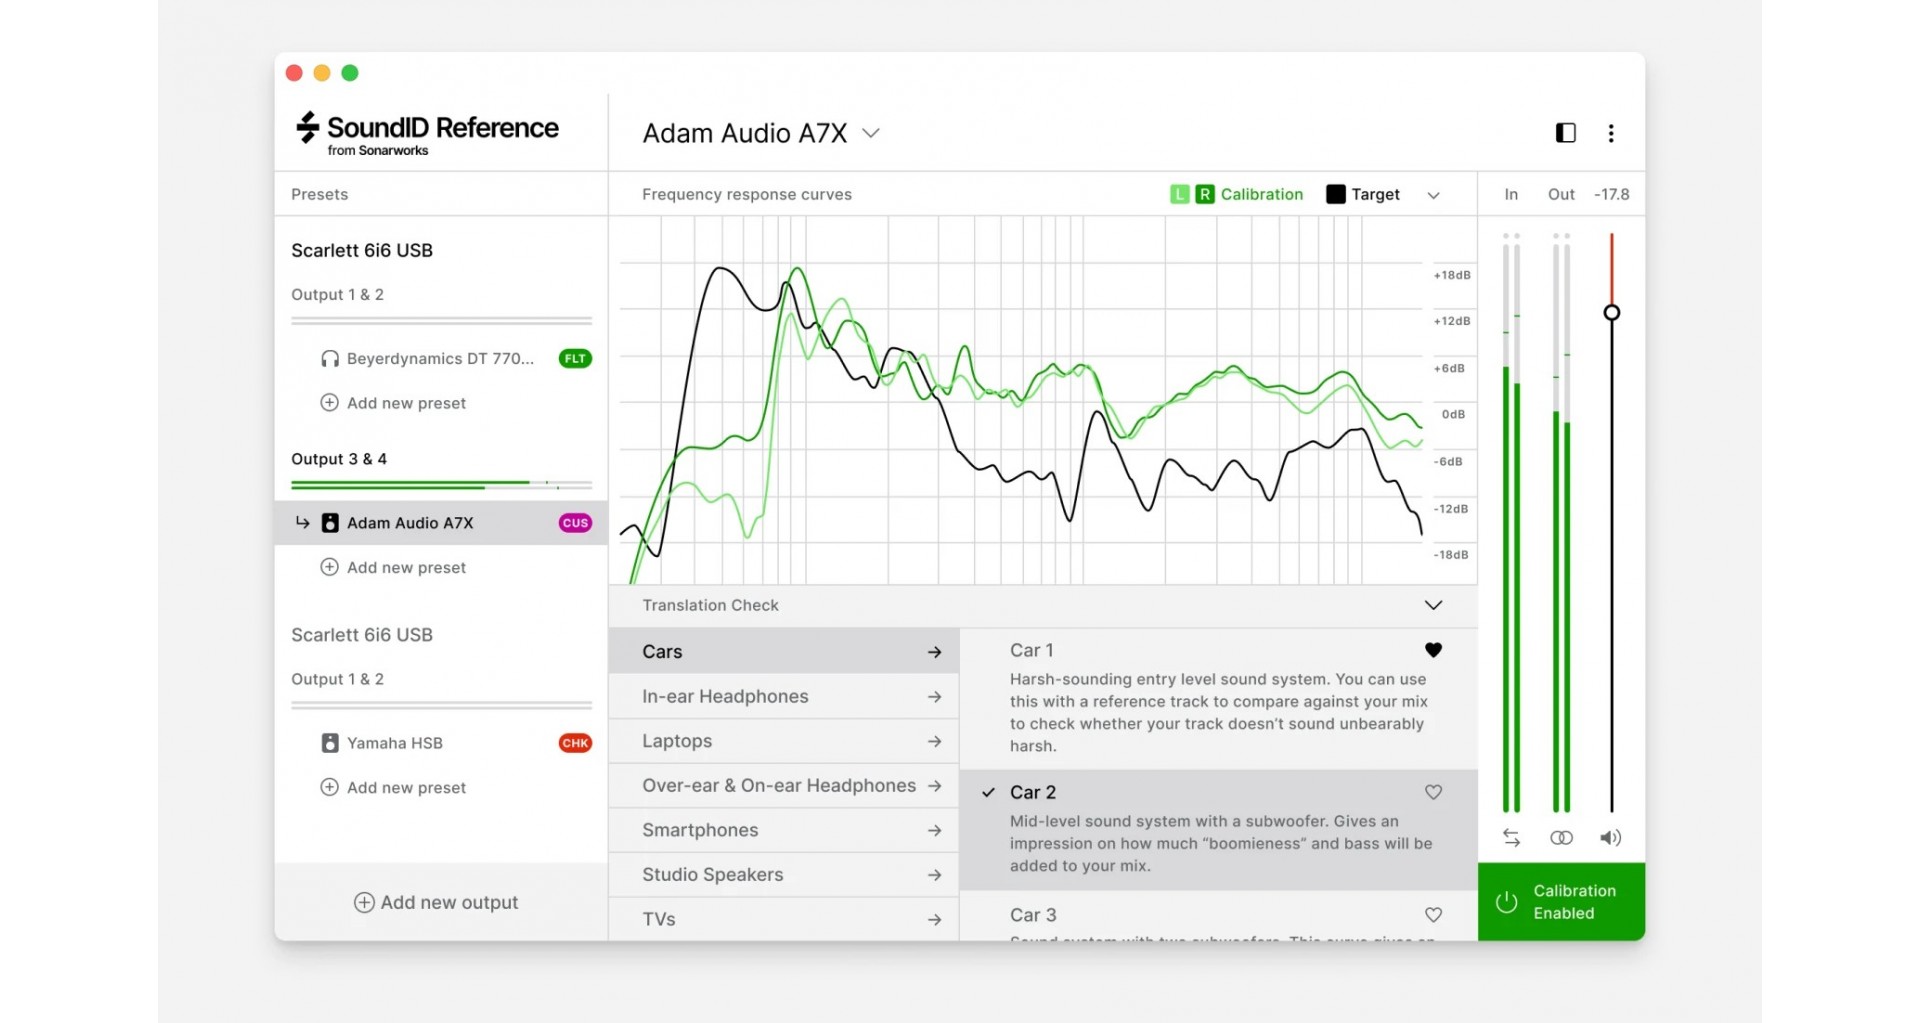Favorite Car 2 with the heart icon

(1433, 792)
